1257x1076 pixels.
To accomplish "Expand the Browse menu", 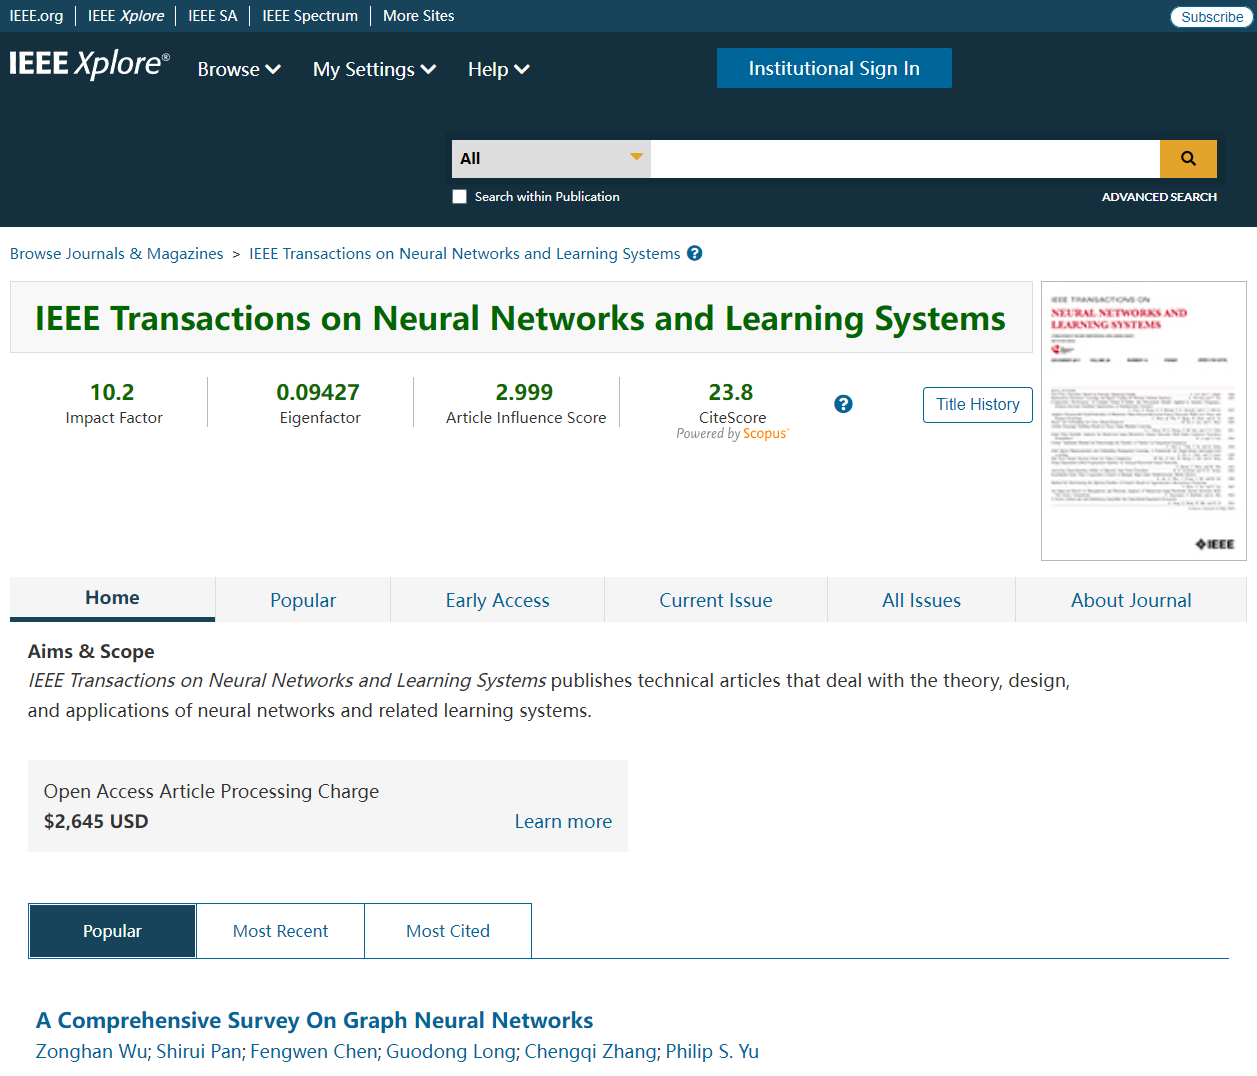I will (239, 69).
